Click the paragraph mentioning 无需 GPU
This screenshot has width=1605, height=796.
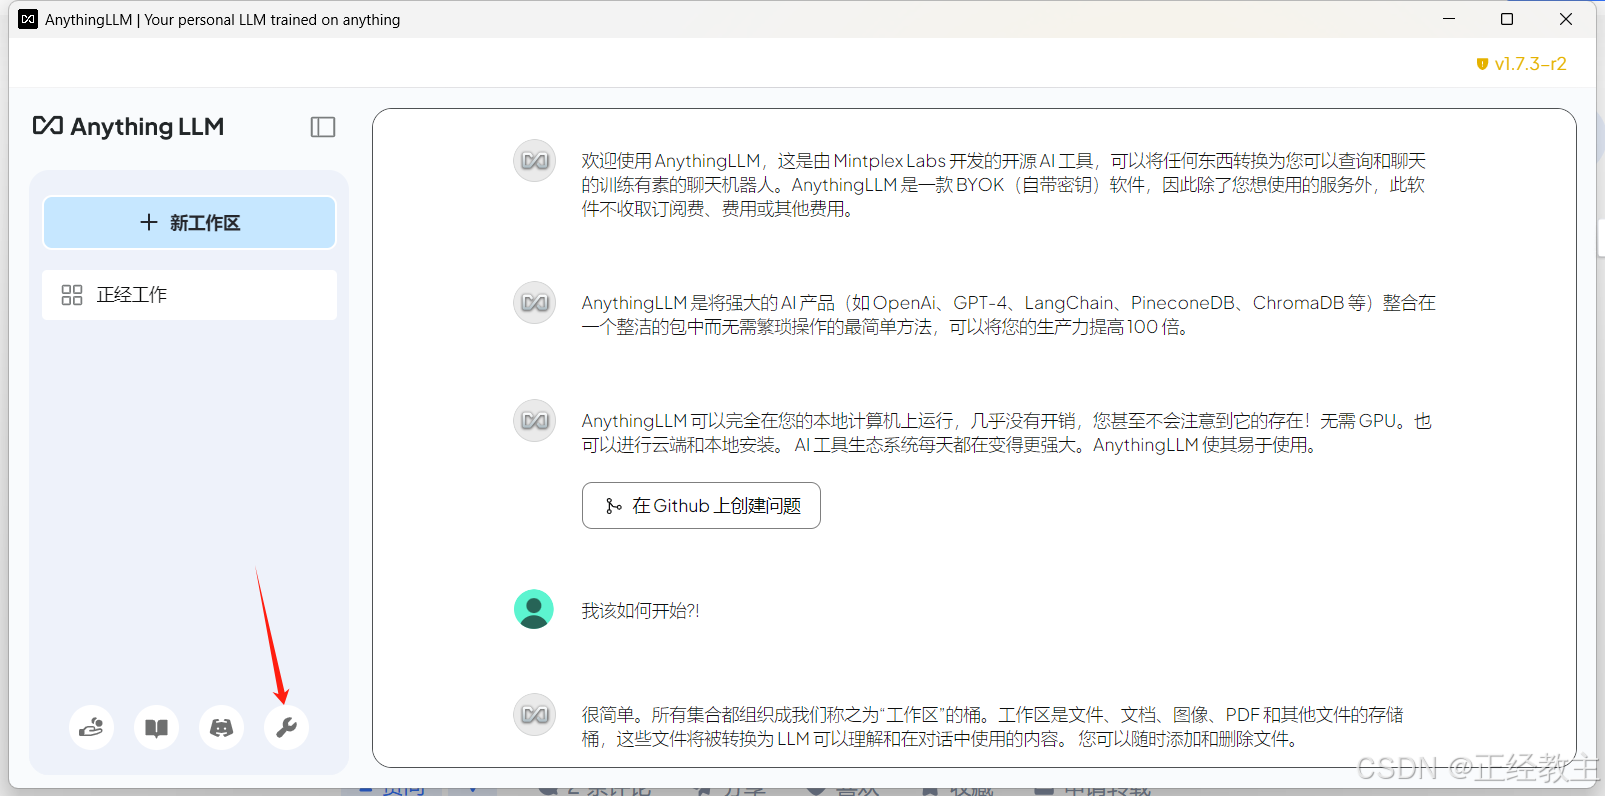pos(1007,433)
